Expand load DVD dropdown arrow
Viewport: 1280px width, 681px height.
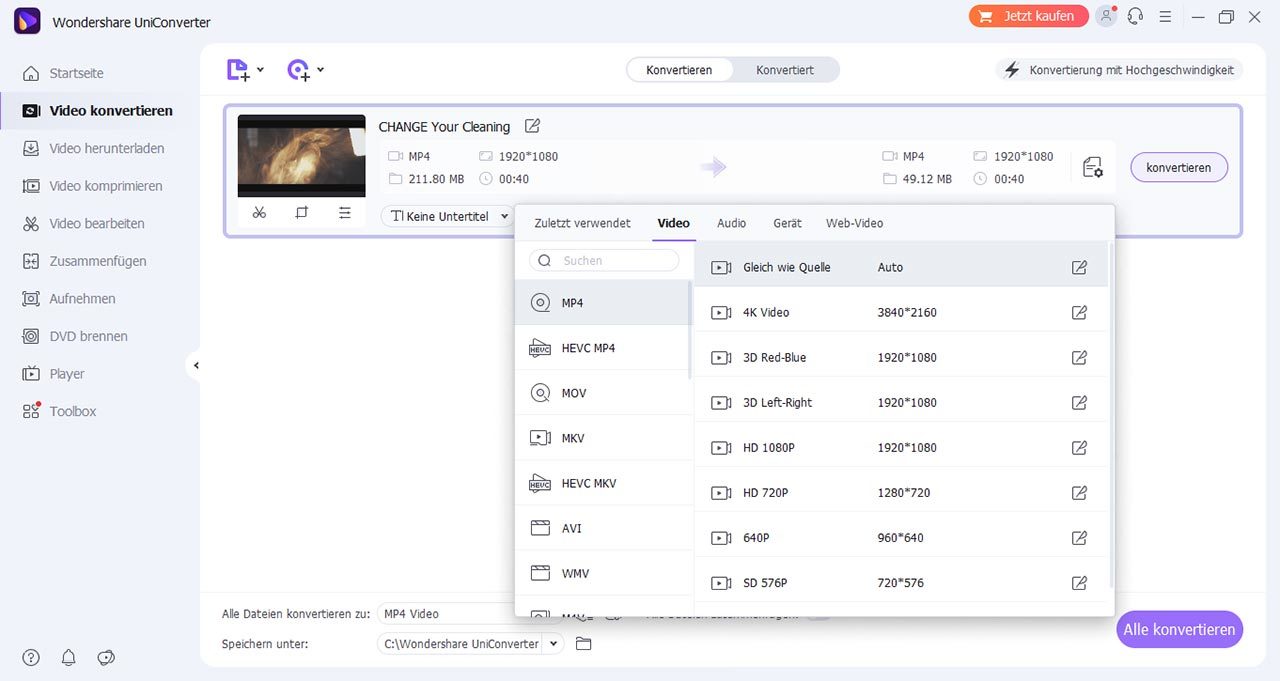[x=320, y=70]
